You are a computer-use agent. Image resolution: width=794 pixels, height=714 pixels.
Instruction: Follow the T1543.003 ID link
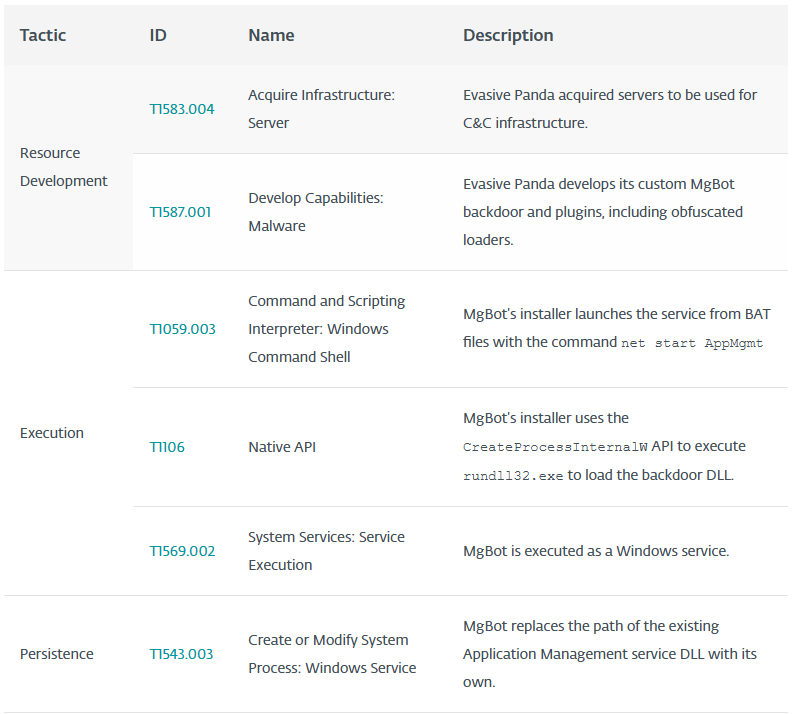[x=181, y=654]
